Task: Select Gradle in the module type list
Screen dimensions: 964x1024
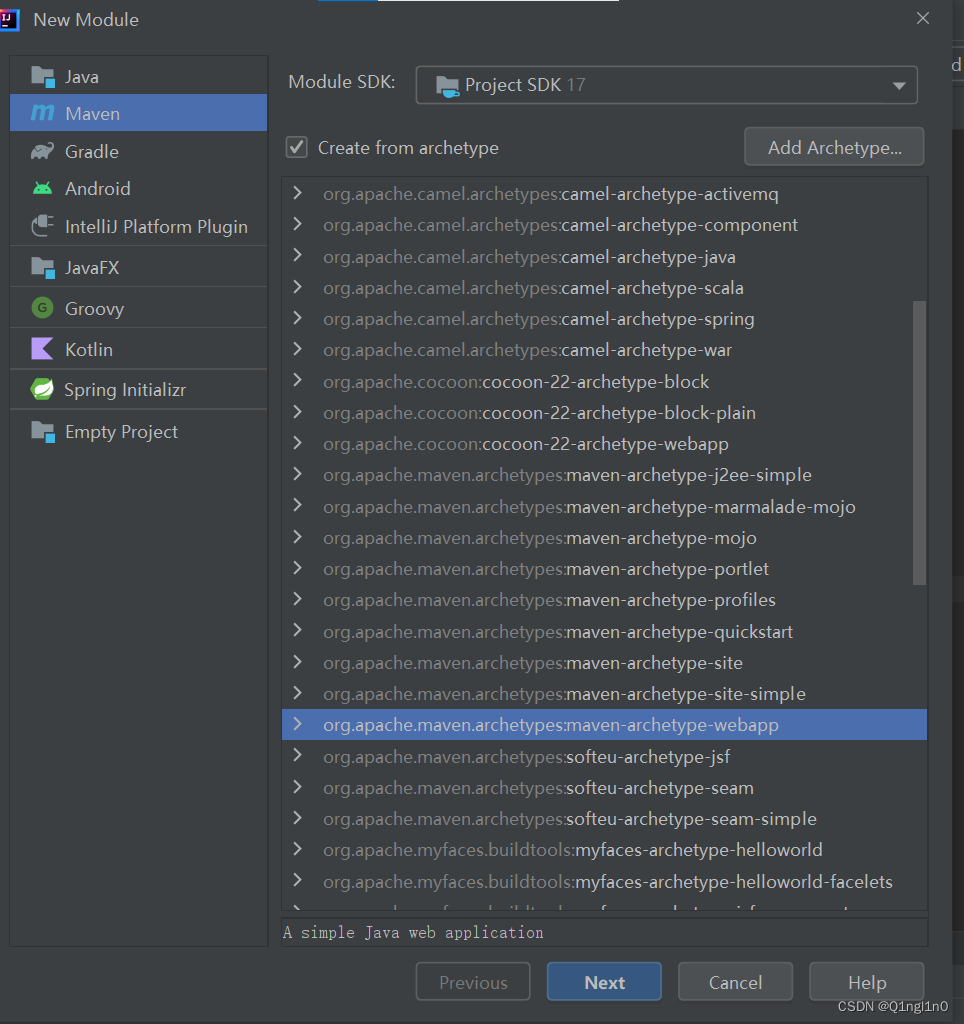Action: tap(138, 152)
